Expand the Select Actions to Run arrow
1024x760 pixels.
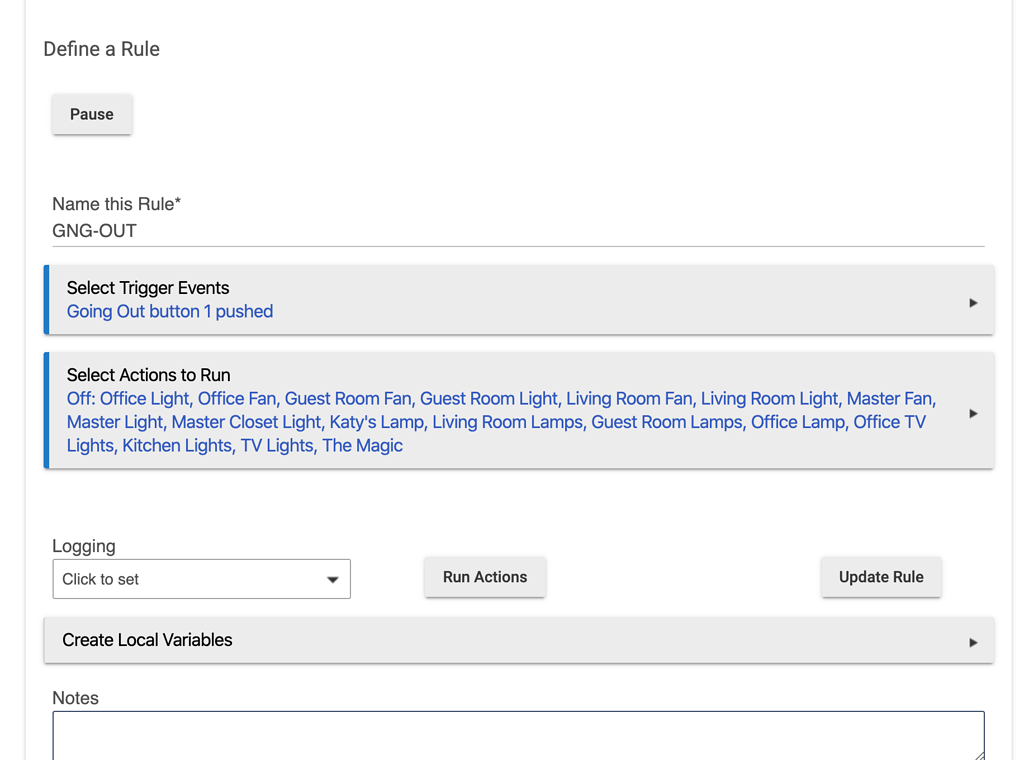pos(973,413)
